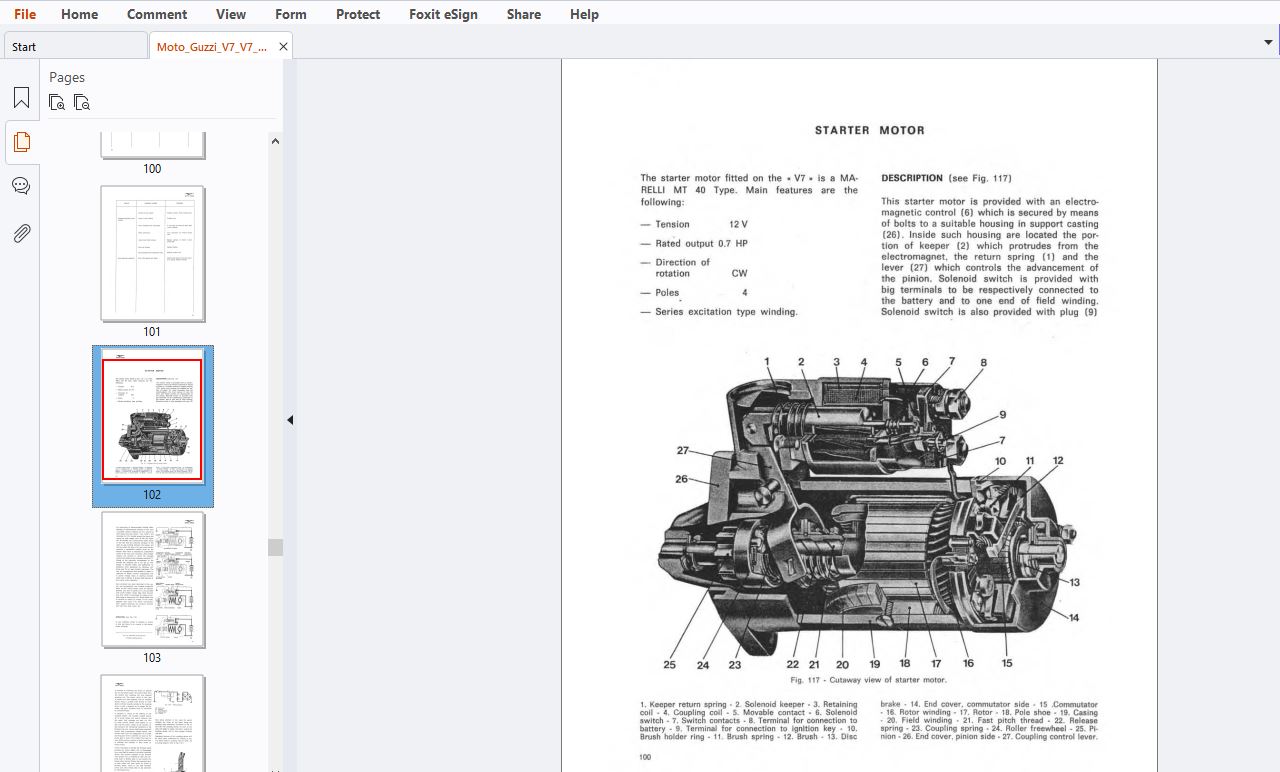Click the reduce page thumbnails icon
Viewport: 1280px width, 772px height.
click(82, 102)
